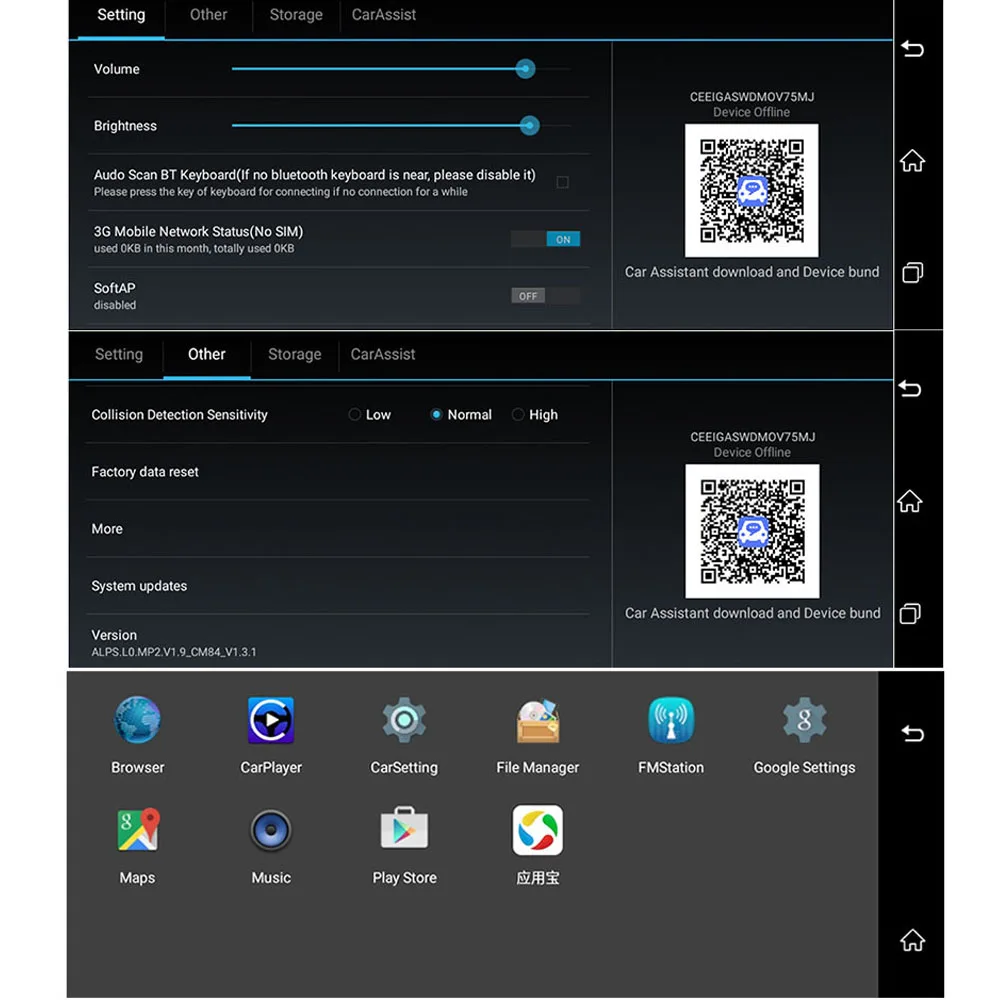Tap Car Assistant download text in top screen
This screenshot has width=1000, height=1000.
(751, 272)
